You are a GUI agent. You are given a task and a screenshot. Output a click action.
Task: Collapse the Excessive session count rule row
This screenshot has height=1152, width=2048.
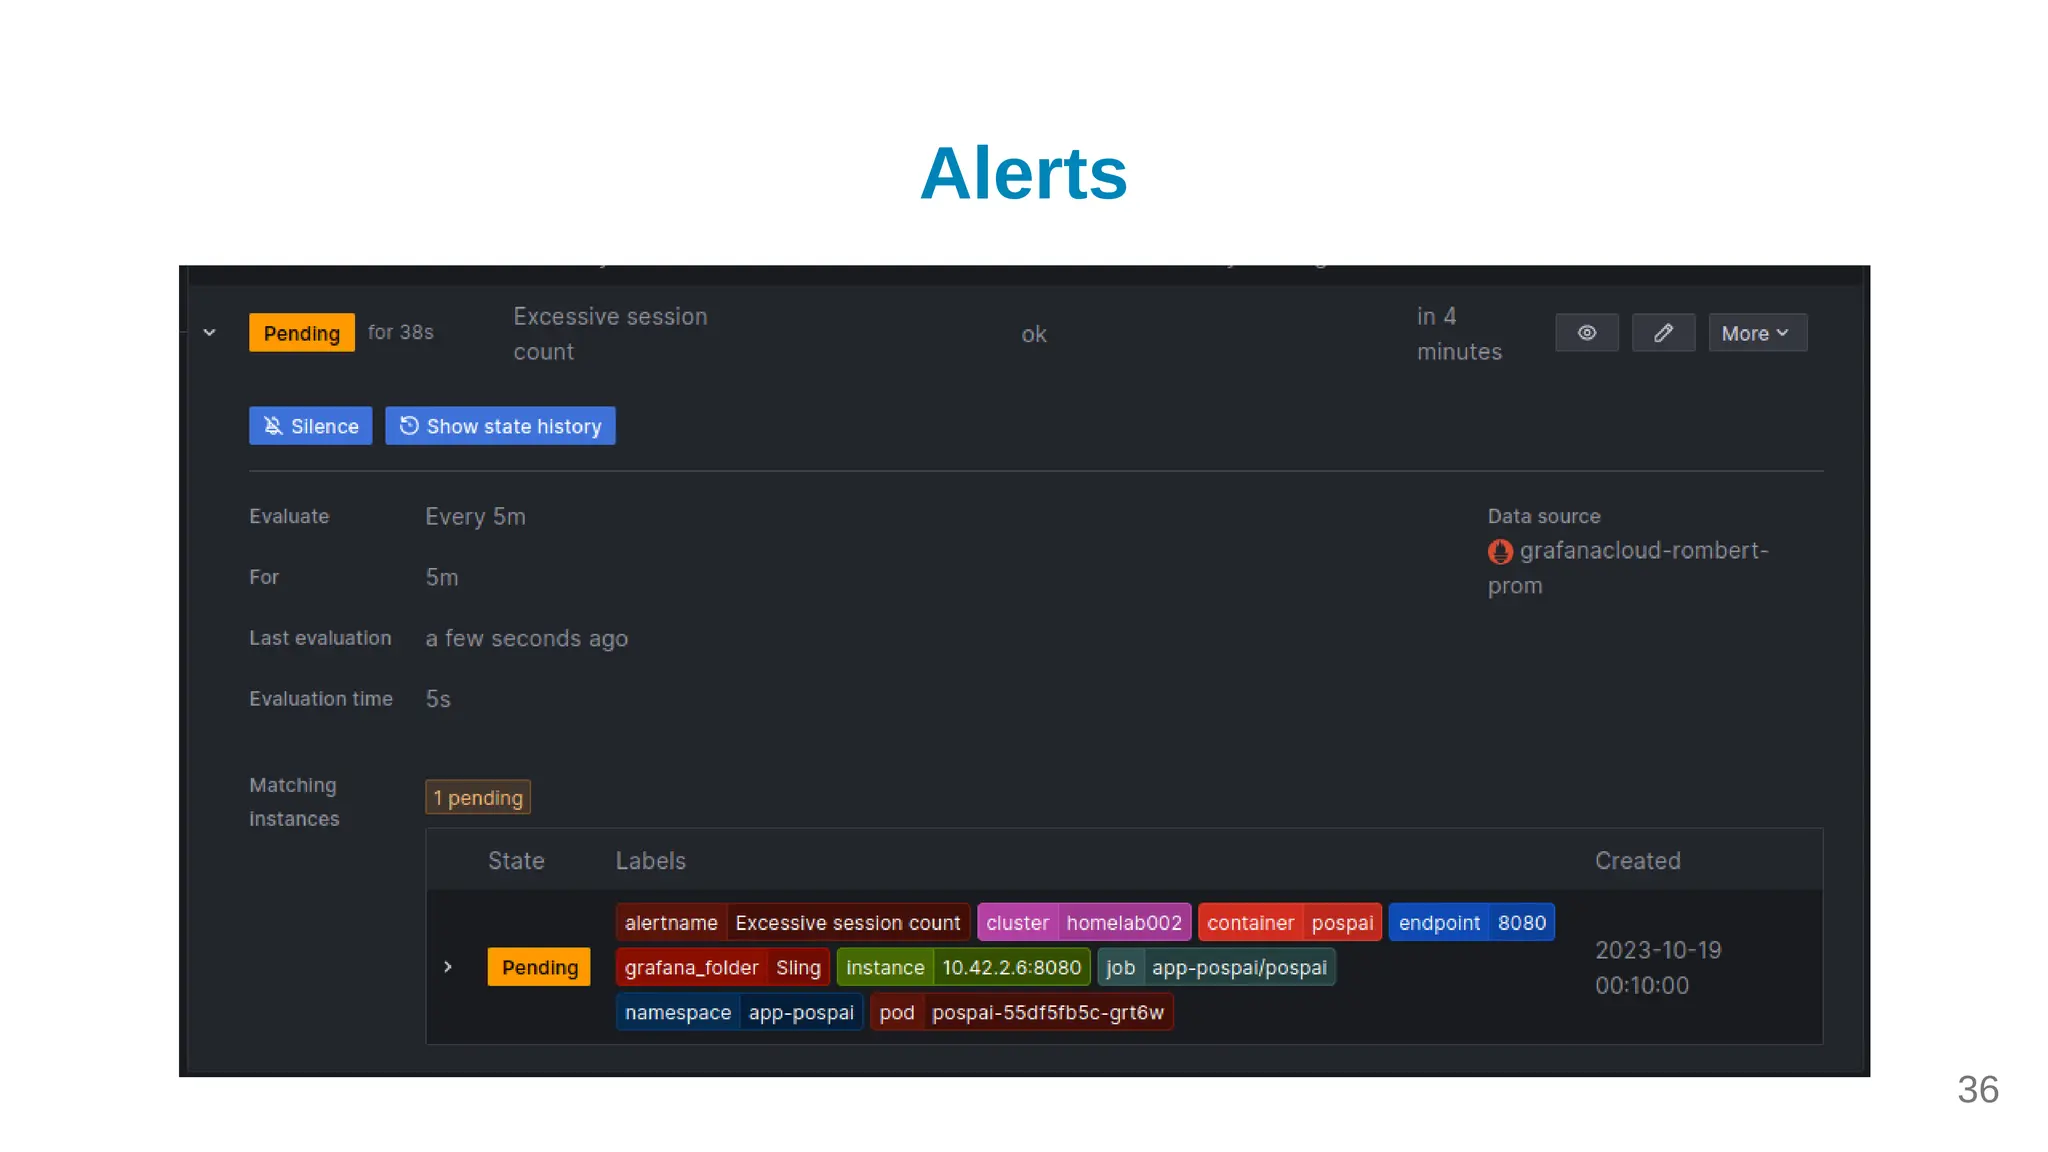coord(209,333)
